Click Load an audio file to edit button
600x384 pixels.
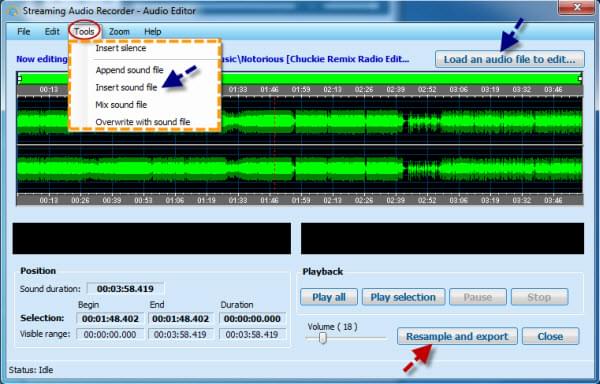click(x=510, y=59)
